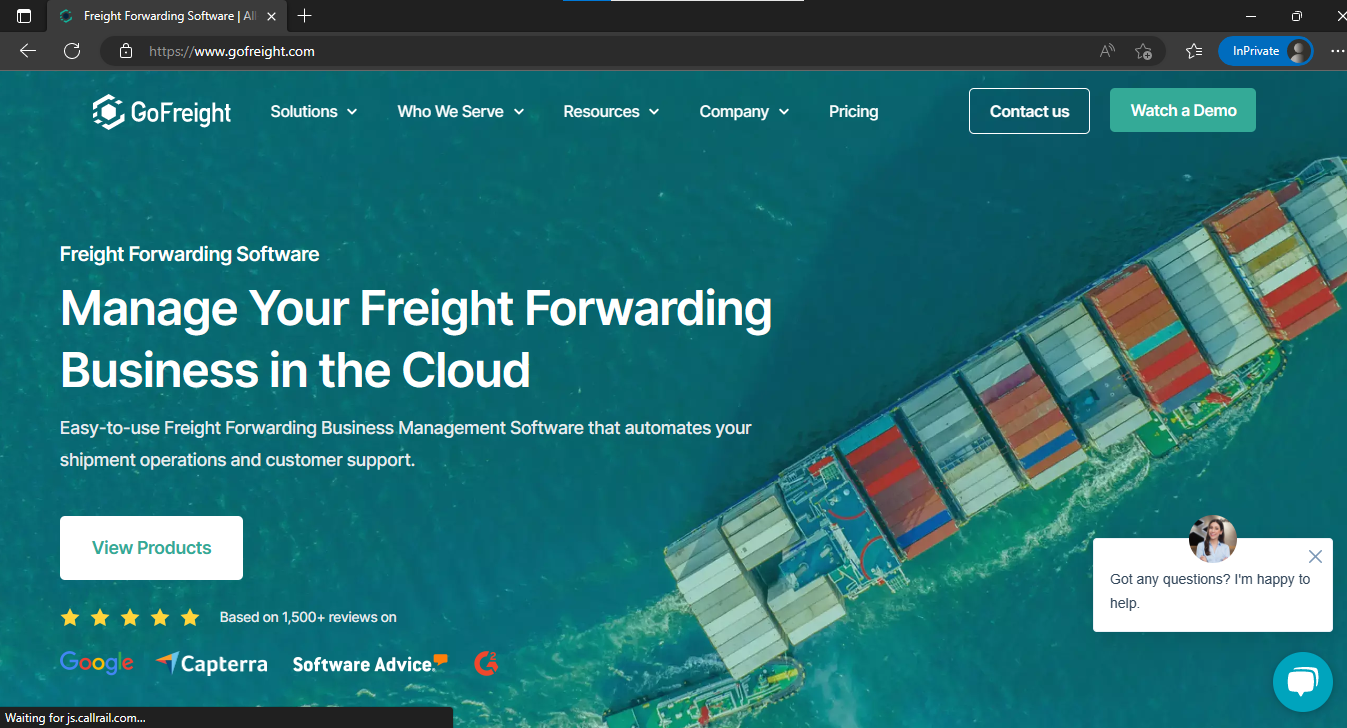Open the Company dropdown menu

(x=744, y=112)
